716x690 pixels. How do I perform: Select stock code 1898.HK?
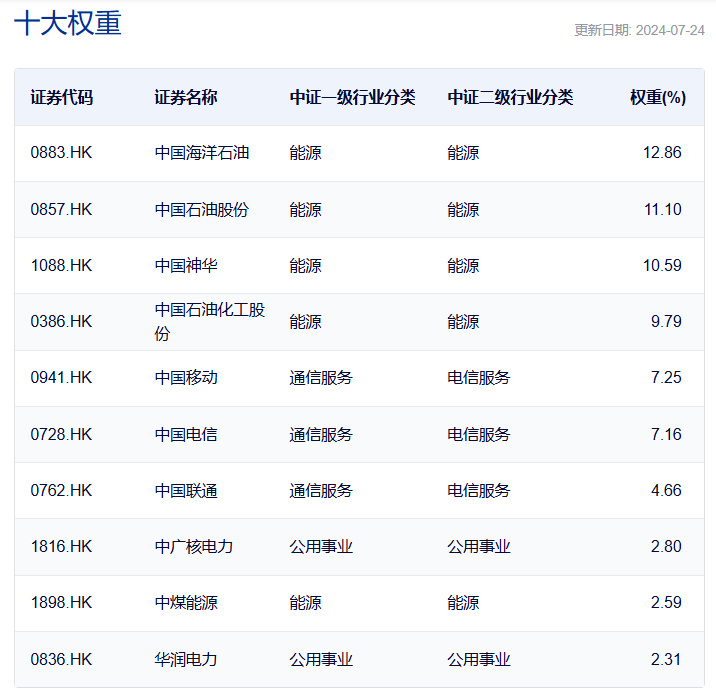coord(61,603)
